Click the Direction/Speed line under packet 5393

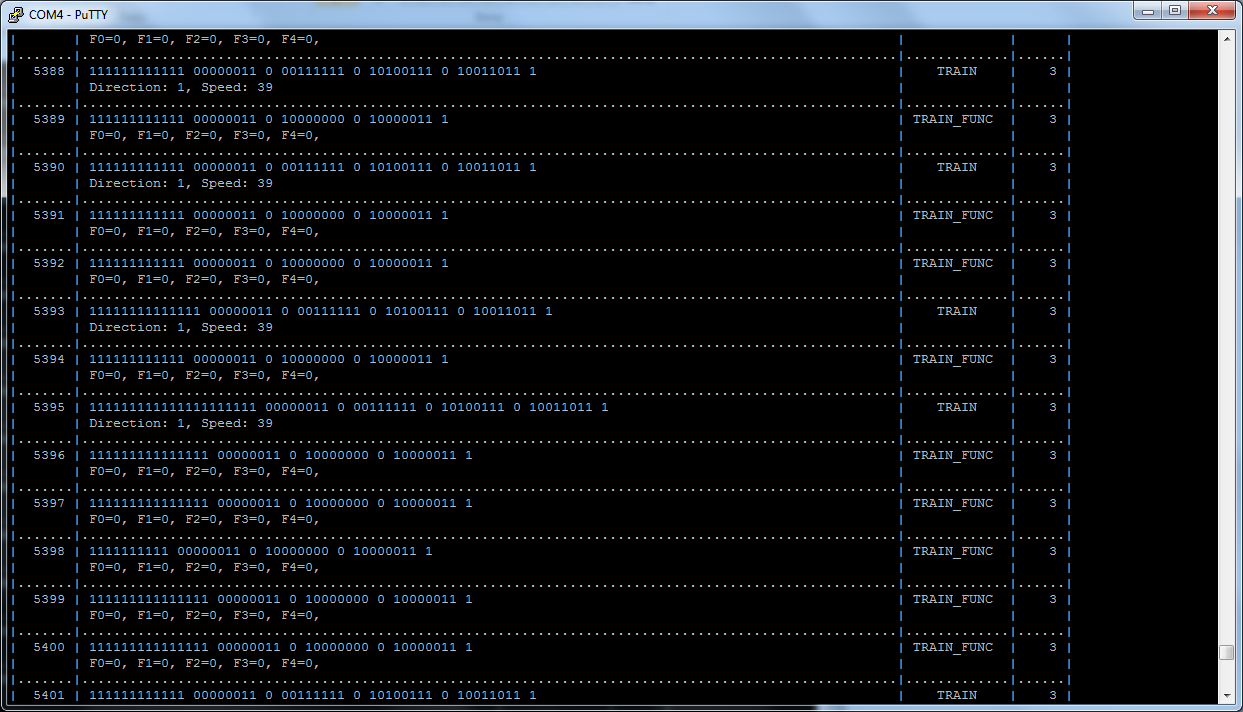[x=181, y=328]
